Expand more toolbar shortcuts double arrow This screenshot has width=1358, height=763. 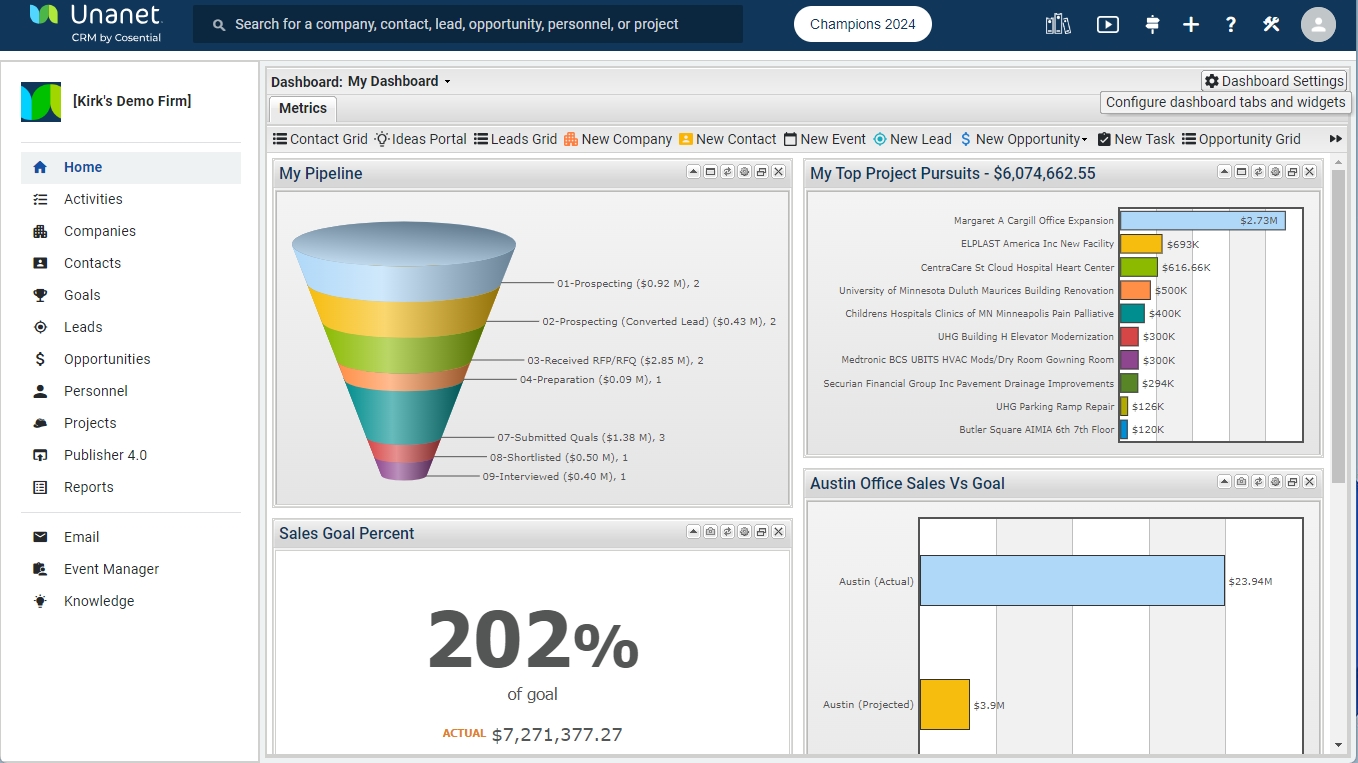click(1335, 139)
